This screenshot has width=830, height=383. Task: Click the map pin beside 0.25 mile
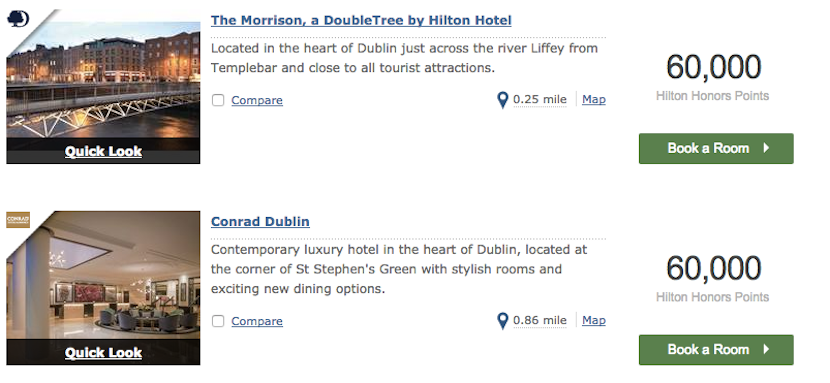click(503, 100)
